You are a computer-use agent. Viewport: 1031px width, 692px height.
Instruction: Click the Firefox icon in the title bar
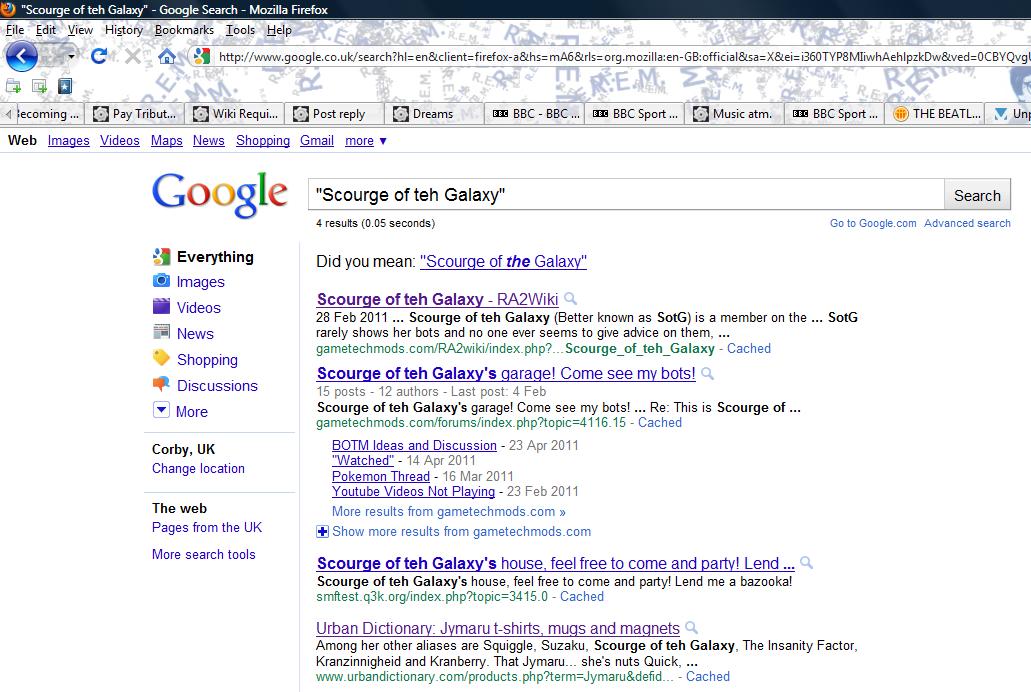coord(8,9)
